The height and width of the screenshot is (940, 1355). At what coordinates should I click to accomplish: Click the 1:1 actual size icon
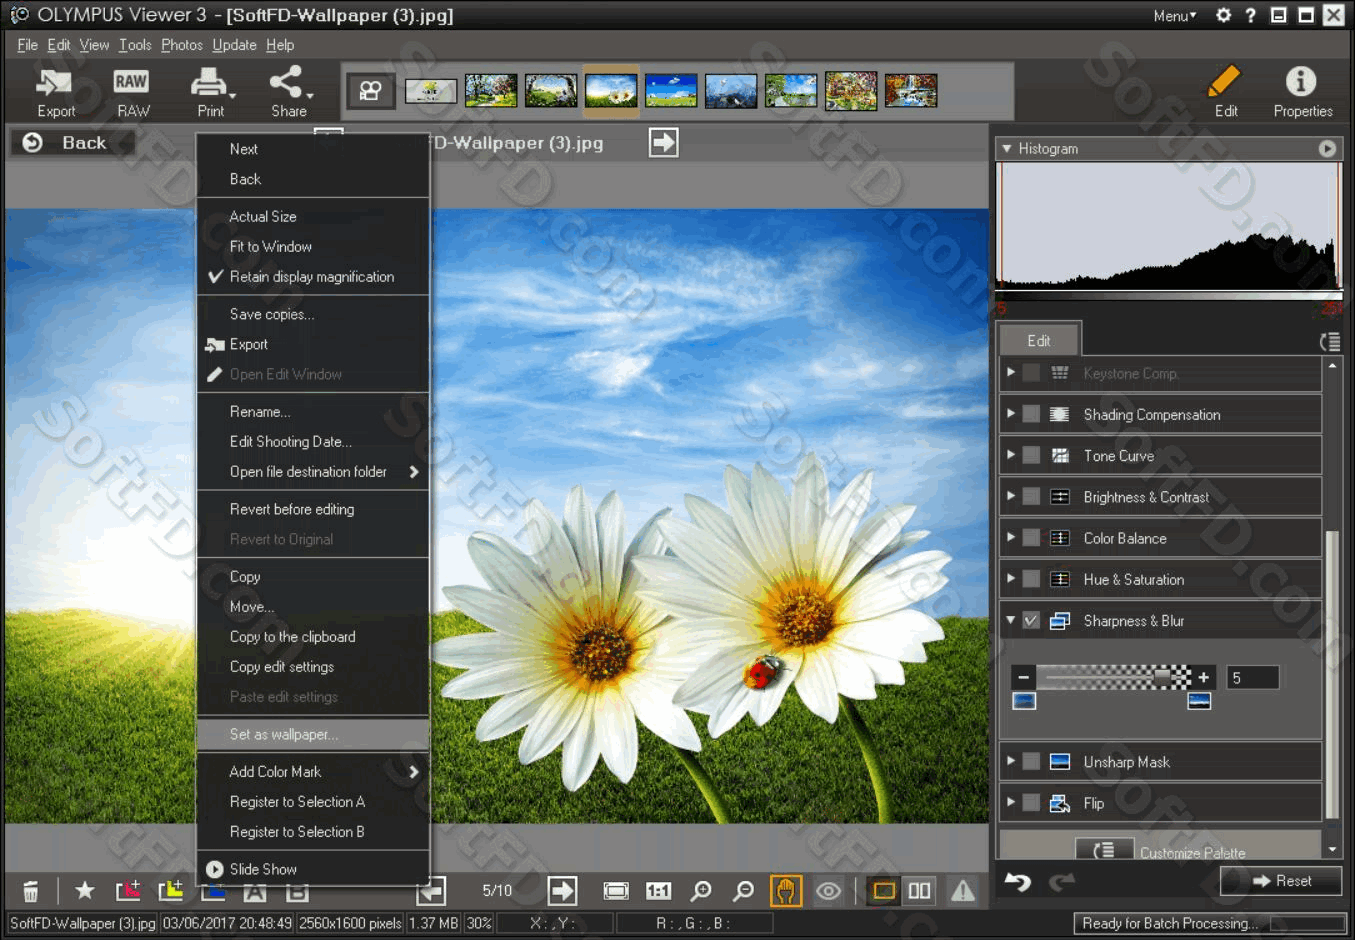tap(658, 890)
